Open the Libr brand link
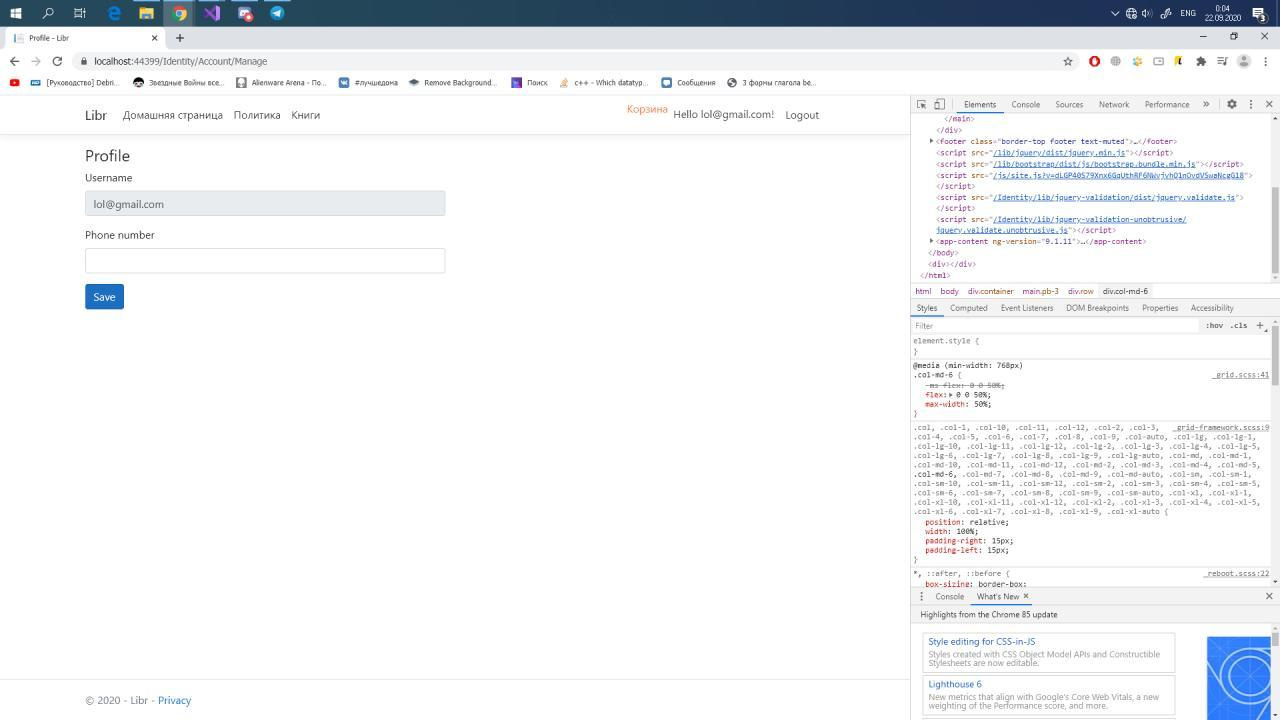This screenshot has width=1280, height=720. coord(96,115)
